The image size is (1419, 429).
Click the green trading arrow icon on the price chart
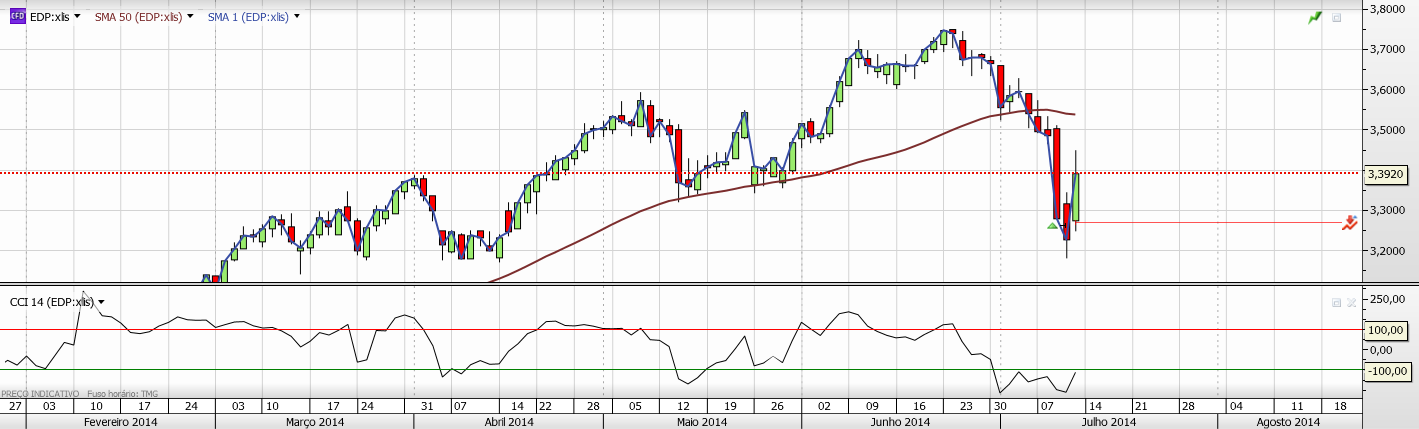1315,18
